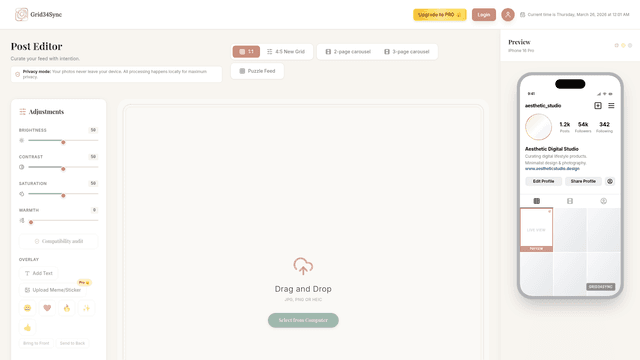Click the add person icon beside Share Profile

[610, 181]
